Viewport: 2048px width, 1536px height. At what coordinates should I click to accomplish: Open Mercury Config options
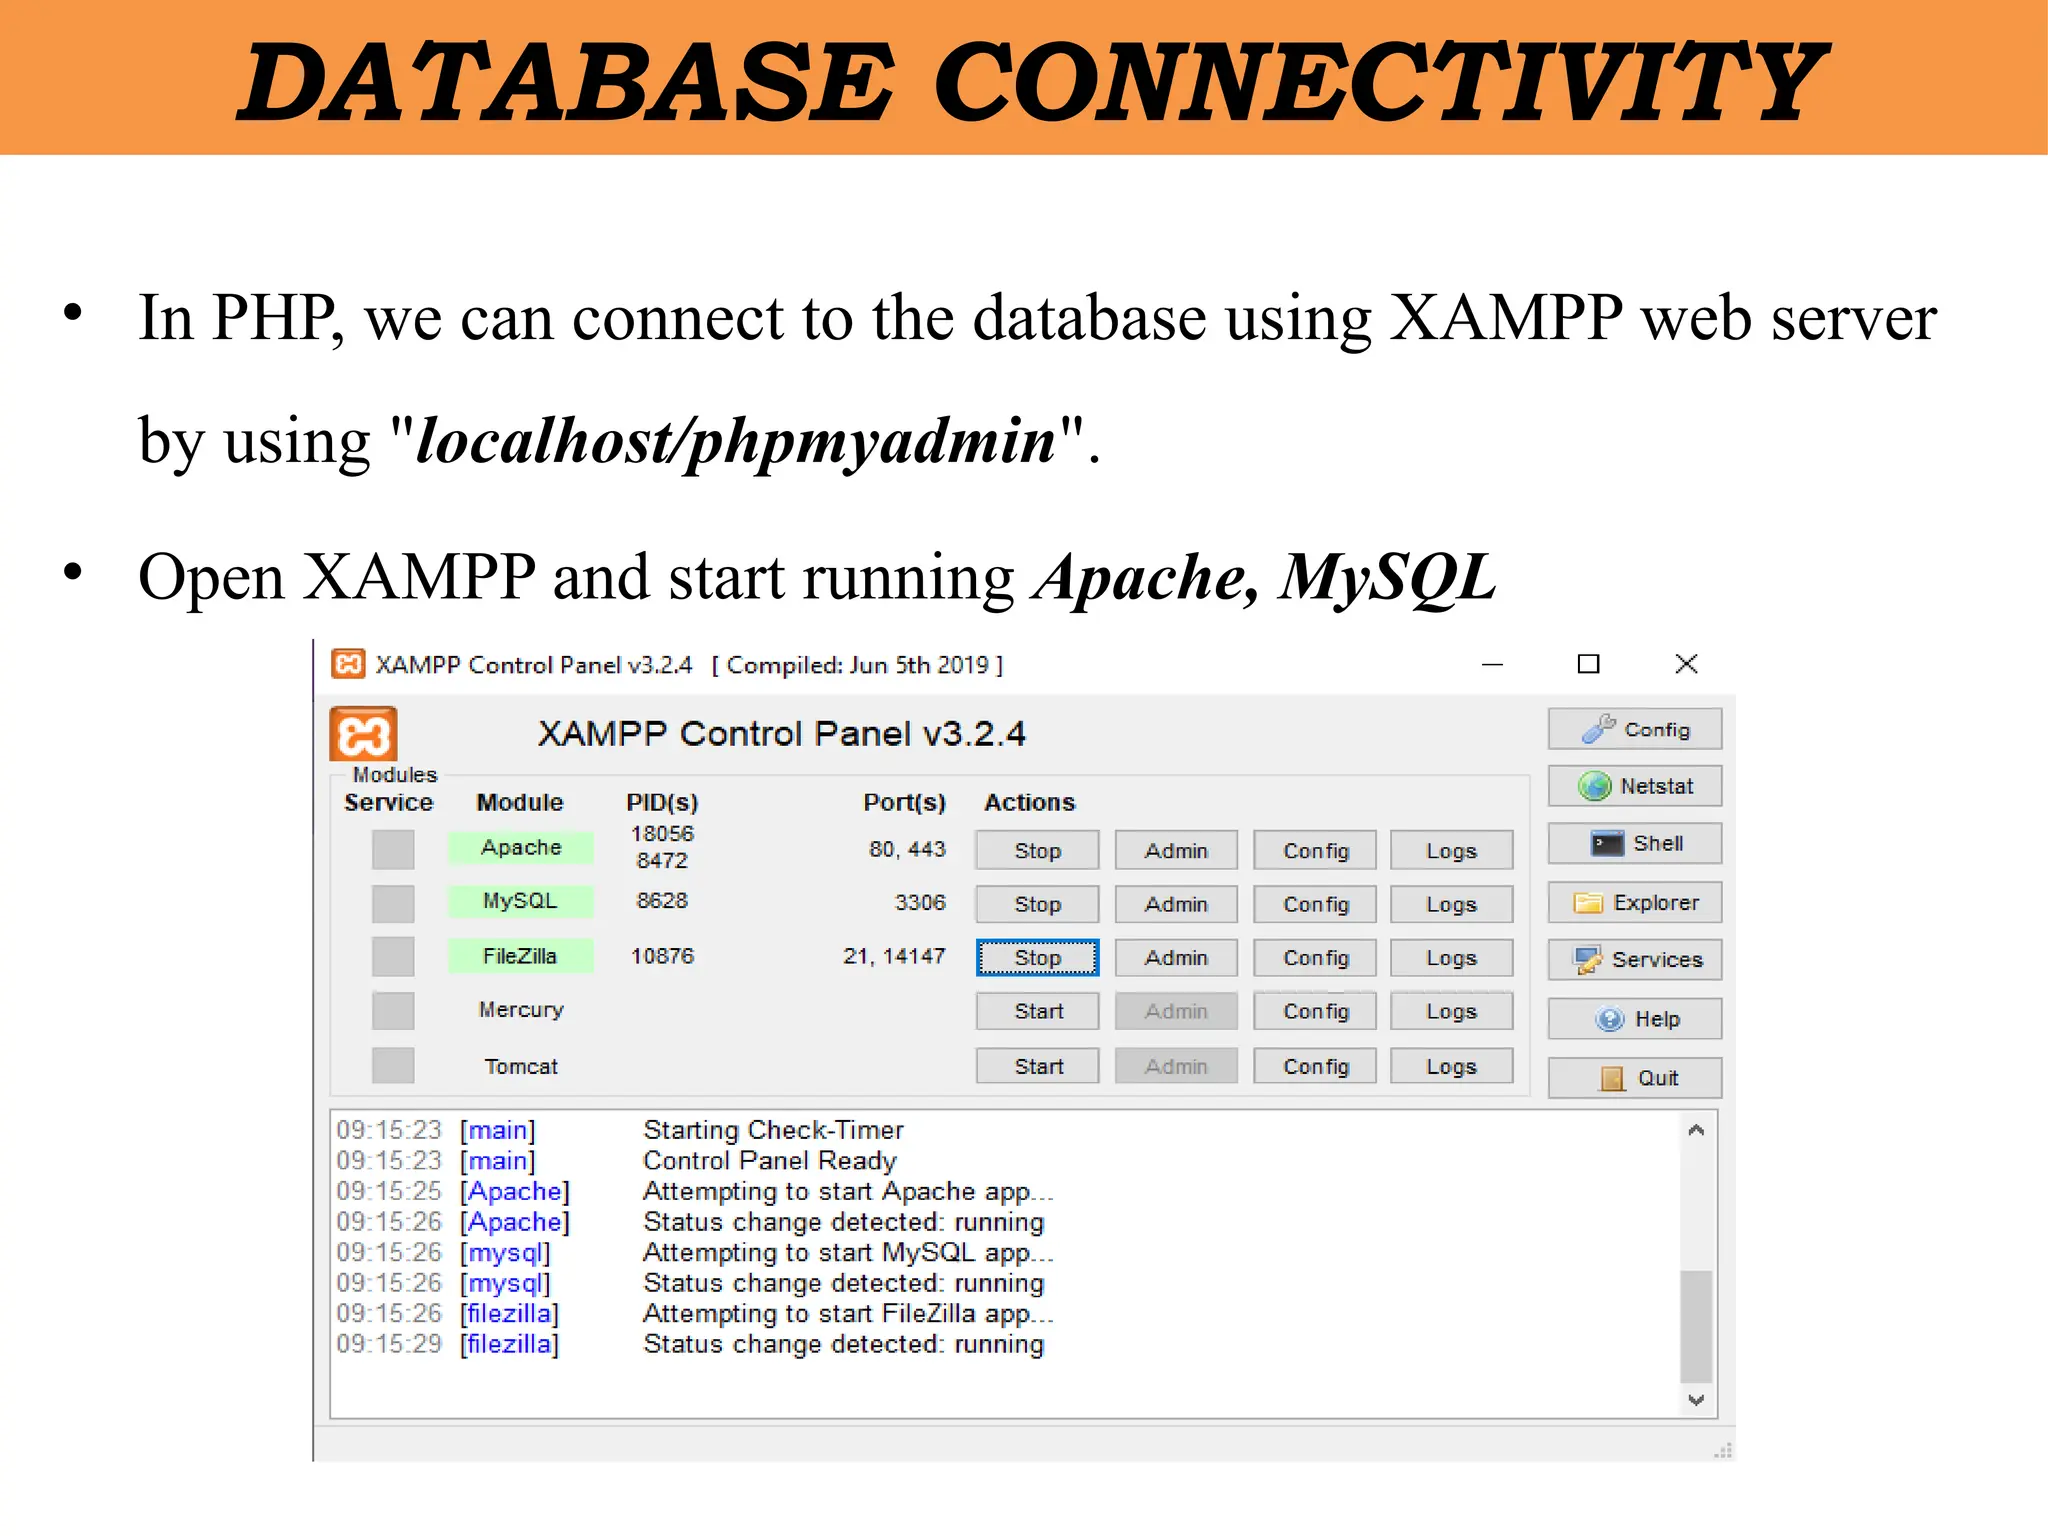tap(1315, 1011)
